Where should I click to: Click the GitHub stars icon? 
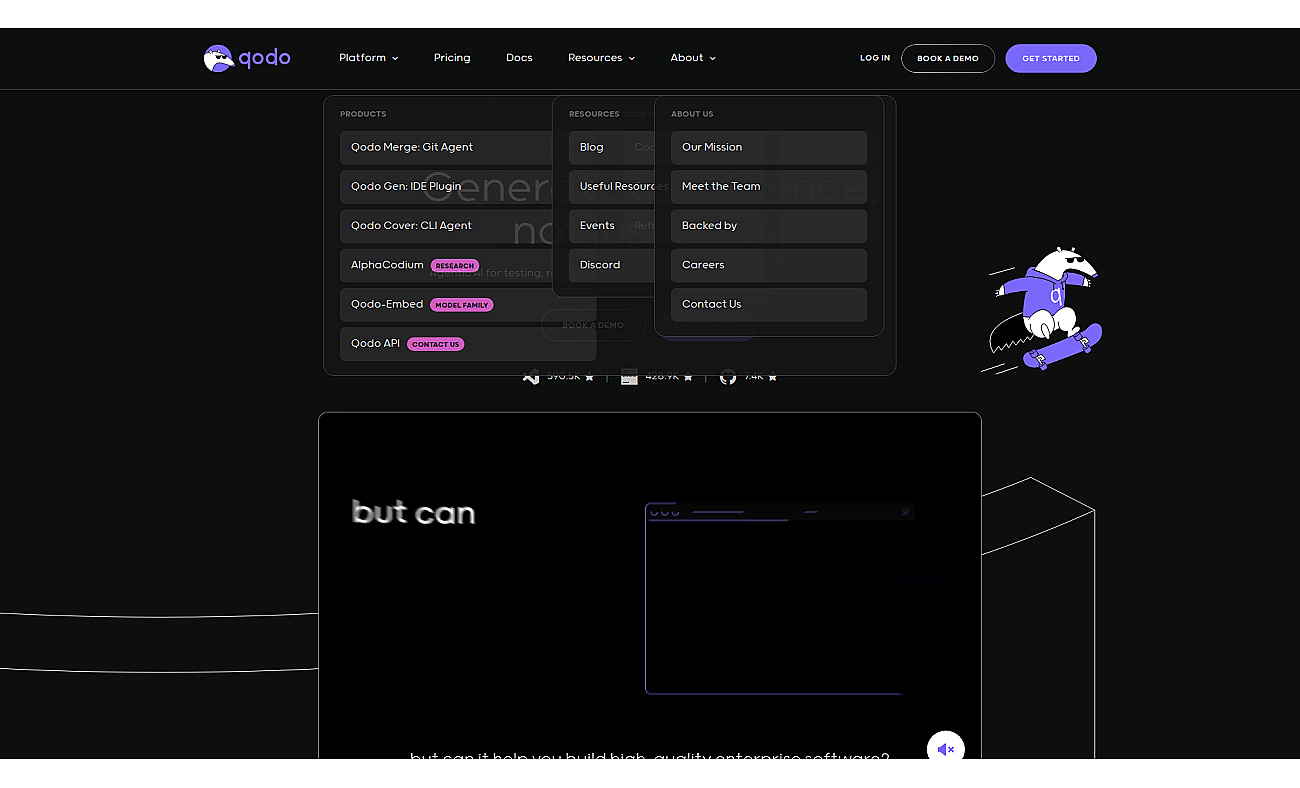pos(728,377)
